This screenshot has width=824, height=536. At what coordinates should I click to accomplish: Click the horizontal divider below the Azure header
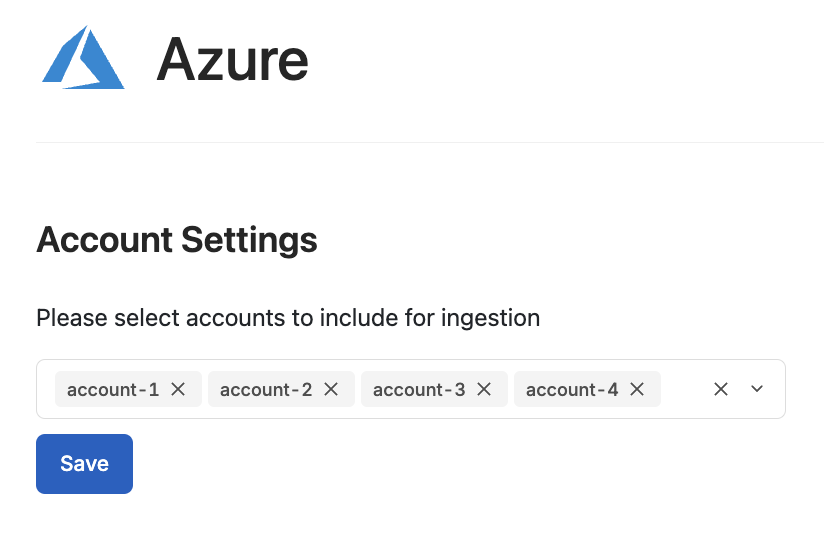point(430,142)
